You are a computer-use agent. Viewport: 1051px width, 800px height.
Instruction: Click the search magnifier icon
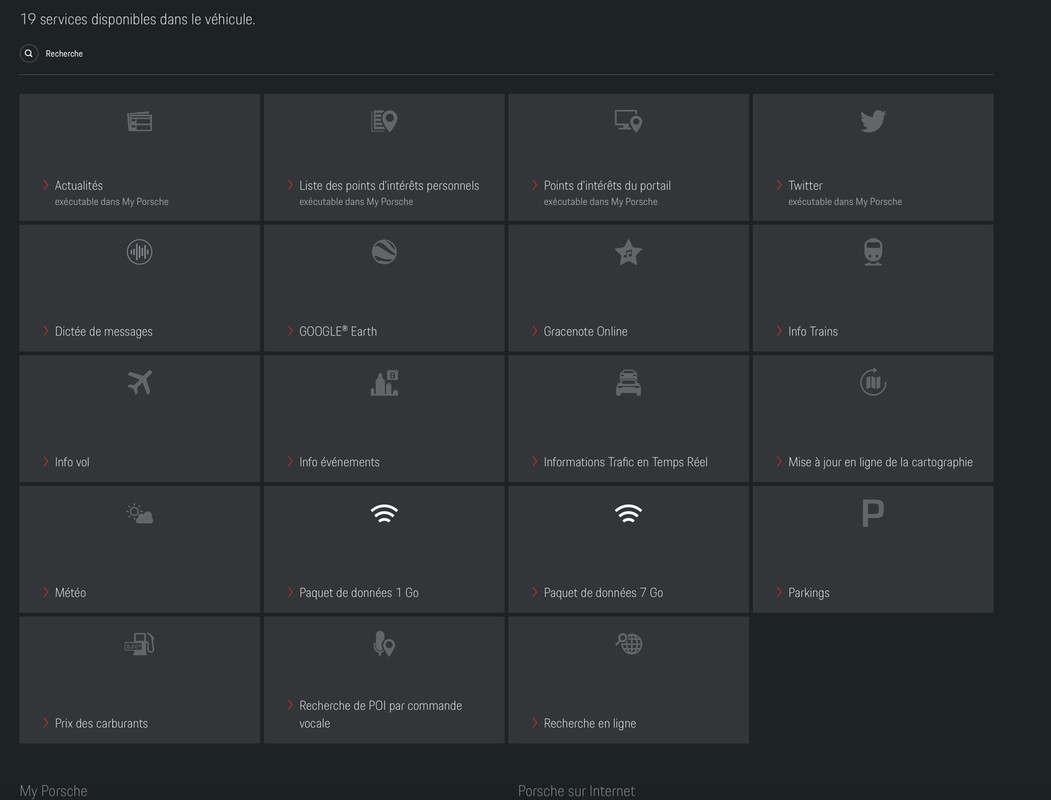pyautogui.click(x=29, y=53)
